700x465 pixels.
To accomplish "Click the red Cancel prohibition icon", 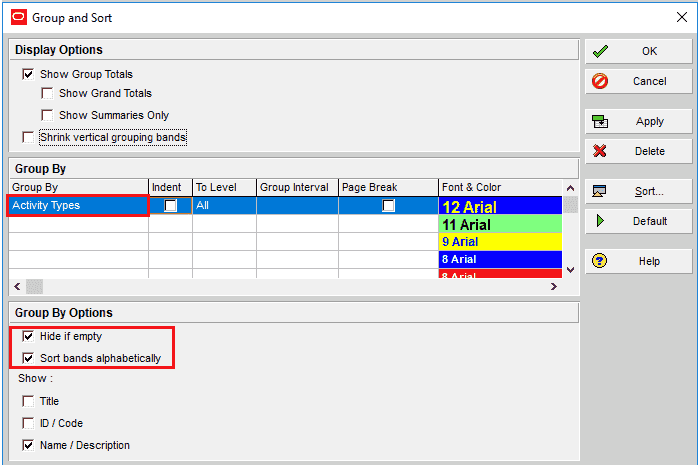I will coord(600,81).
